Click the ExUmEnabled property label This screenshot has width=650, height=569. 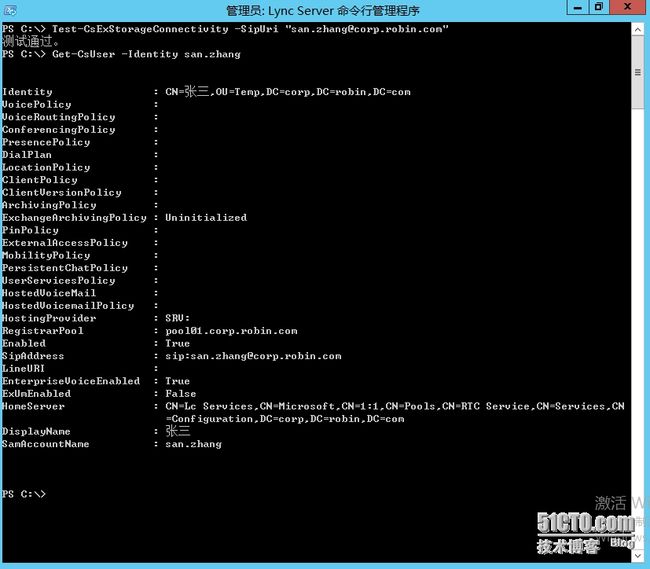(x=36, y=394)
